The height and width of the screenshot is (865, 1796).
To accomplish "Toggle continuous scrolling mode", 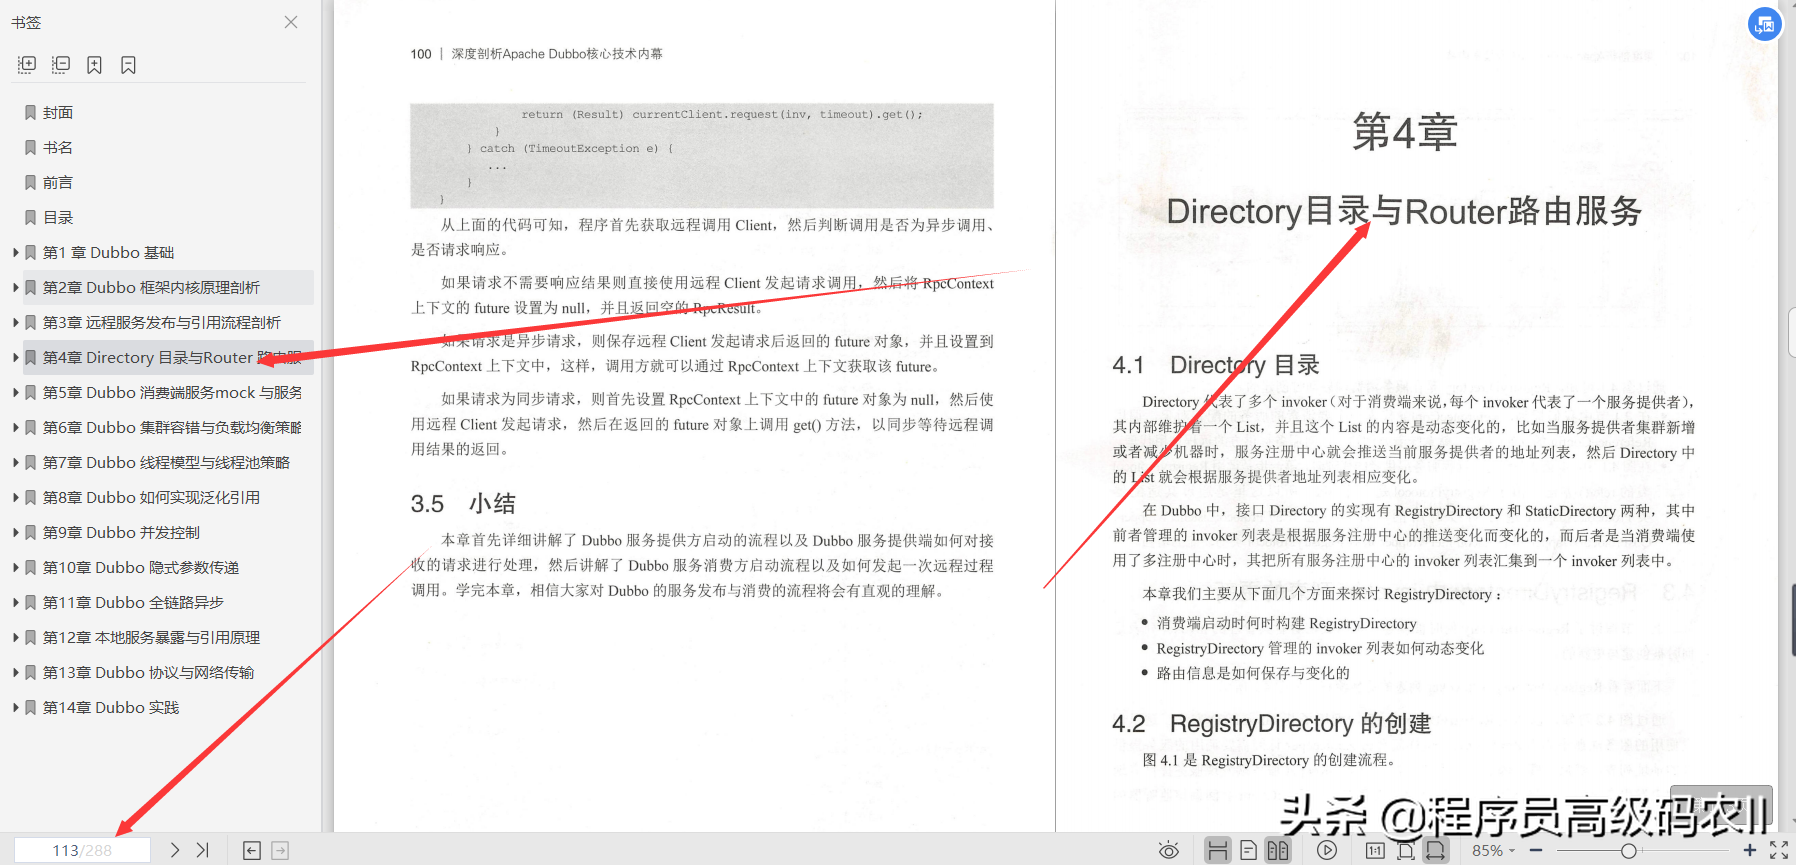I will [x=1218, y=850].
